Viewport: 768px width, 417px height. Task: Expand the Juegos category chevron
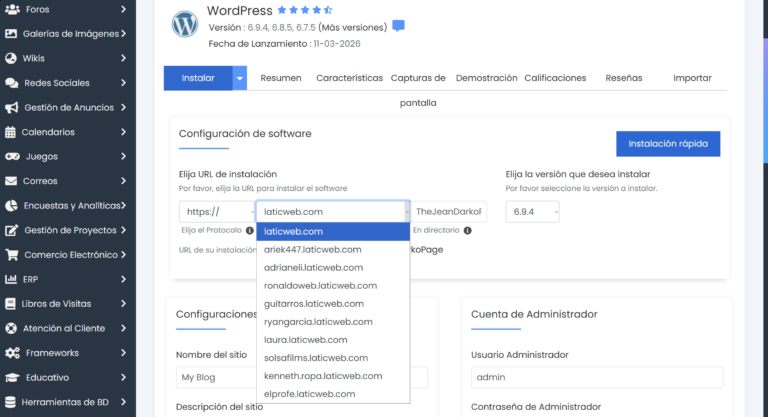pyautogui.click(x=123, y=156)
